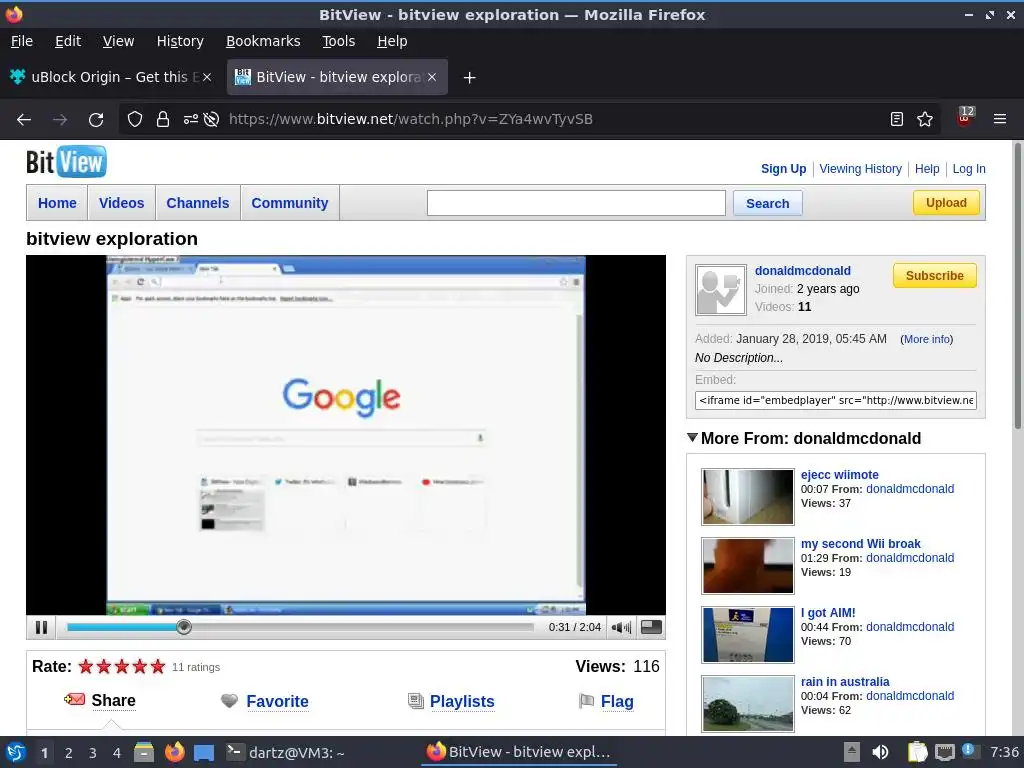Open the Tools menu
Screen dimensions: 1024x768
[338, 41]
